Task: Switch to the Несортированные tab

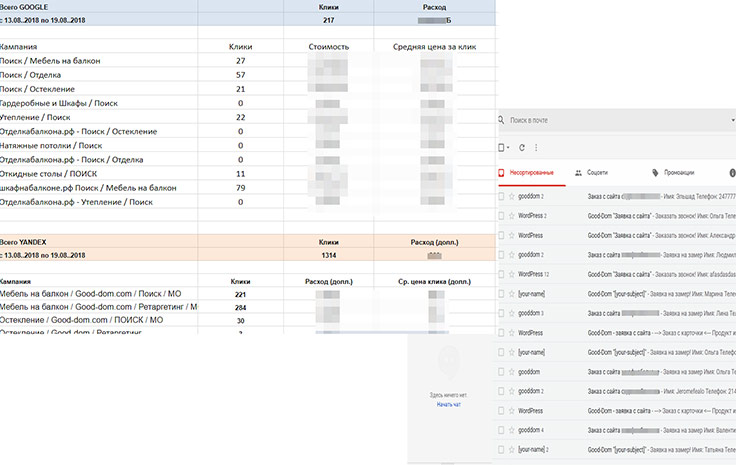Action: (x=538, y=173)
